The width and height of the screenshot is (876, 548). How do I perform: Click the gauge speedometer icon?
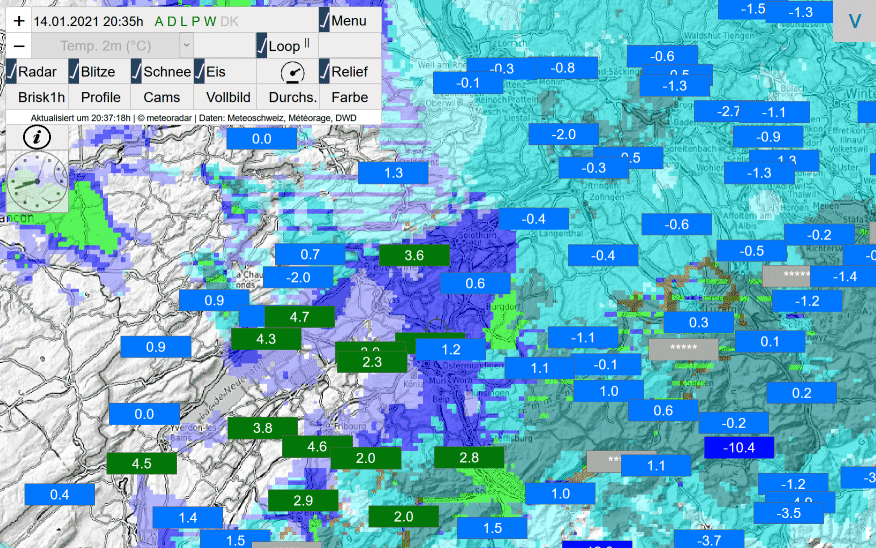coord(292,73)
